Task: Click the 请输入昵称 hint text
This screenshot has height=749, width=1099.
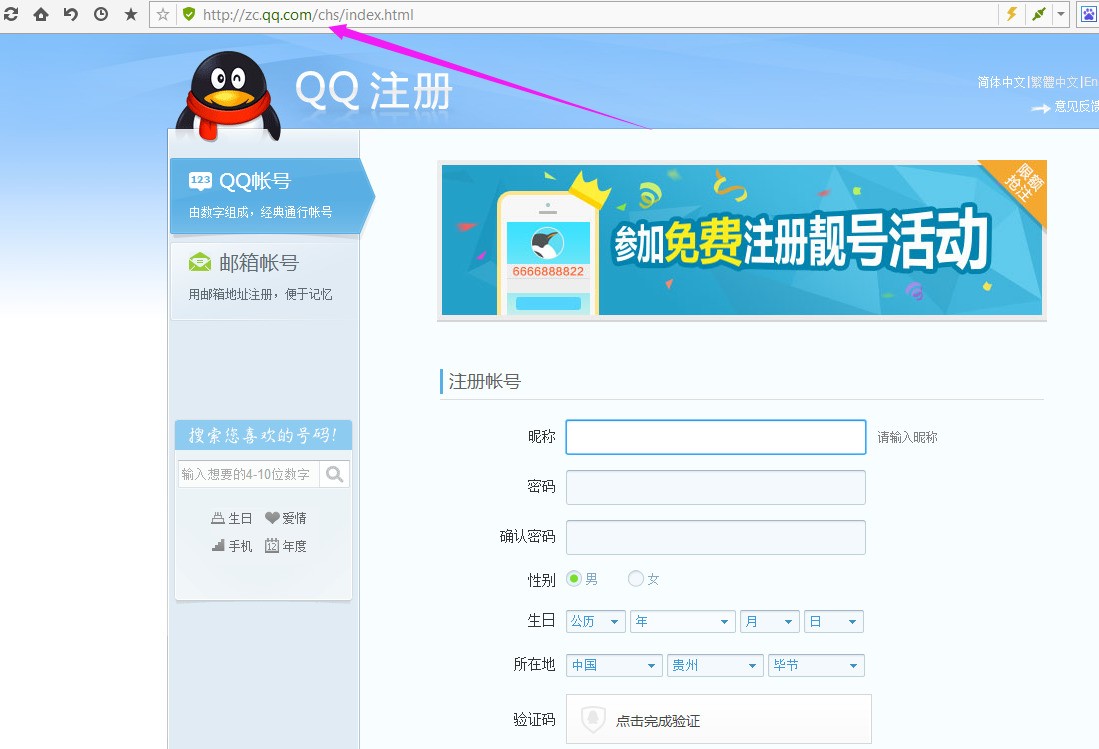Action: point(907,437)
